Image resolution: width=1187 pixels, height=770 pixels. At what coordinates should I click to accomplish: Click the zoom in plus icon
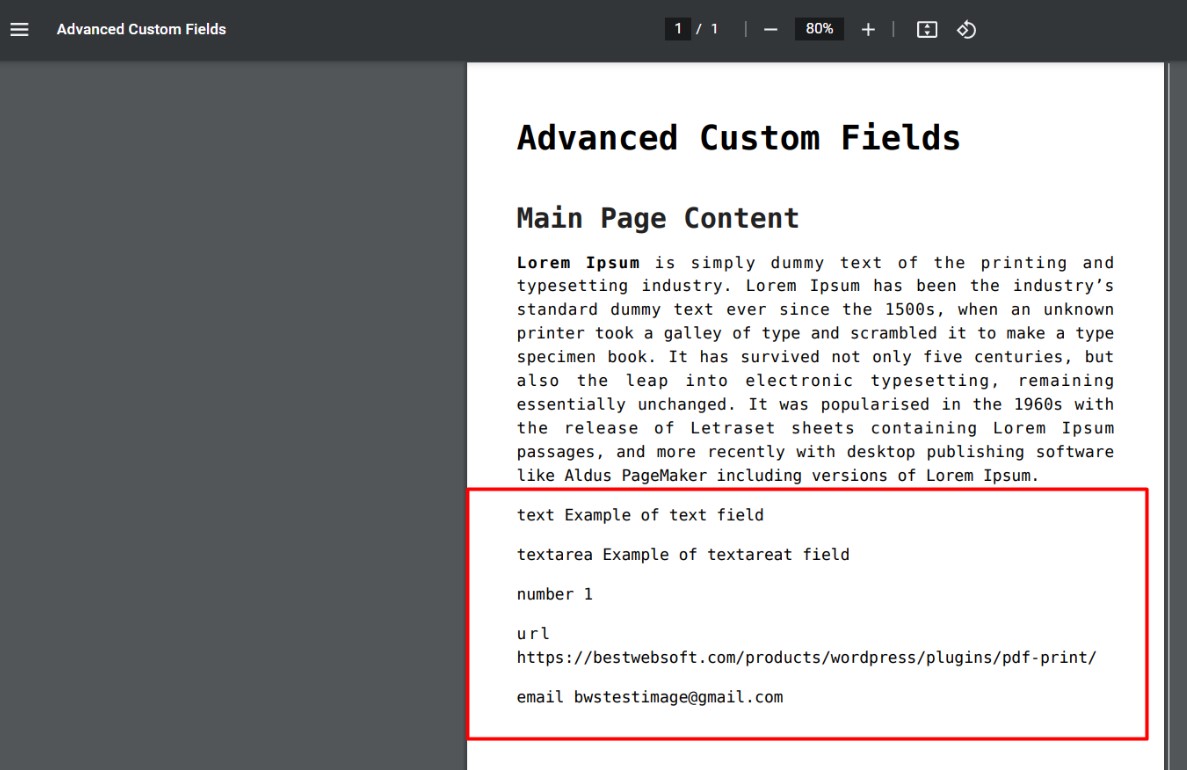pos(868,29)
